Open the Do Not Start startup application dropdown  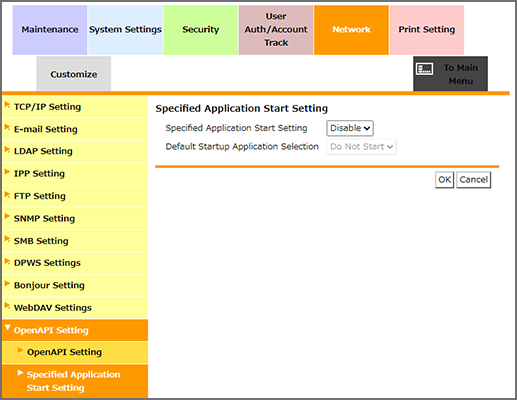click(361, 147)
